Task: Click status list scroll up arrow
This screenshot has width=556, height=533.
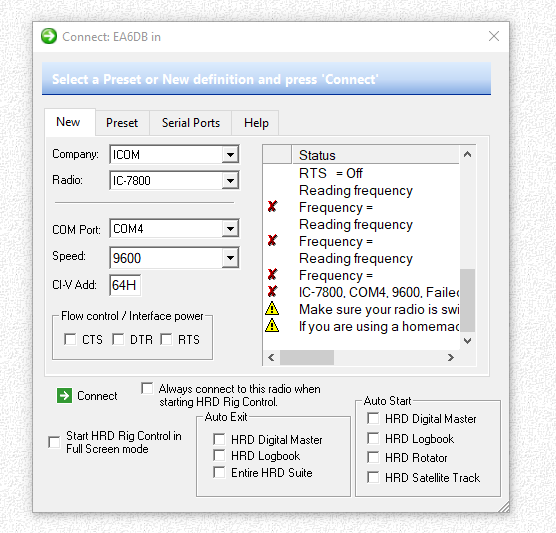Action: pos(467,154)
